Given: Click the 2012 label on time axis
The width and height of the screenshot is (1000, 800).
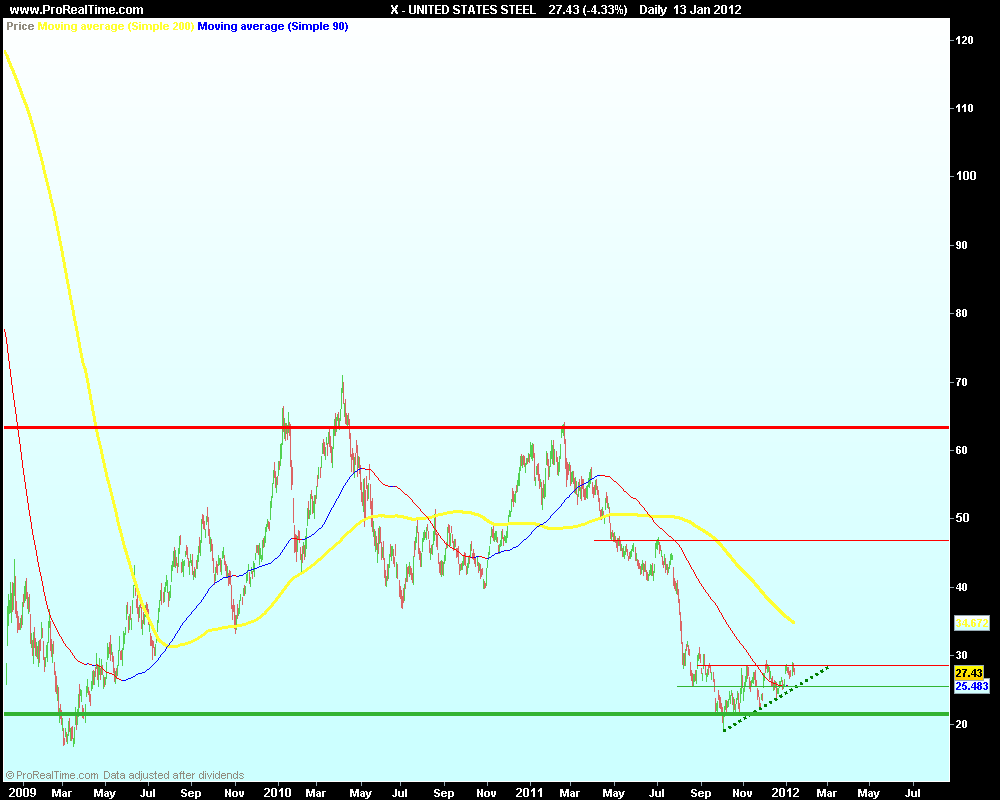Looking at the screenshot, I should [785, 792].
